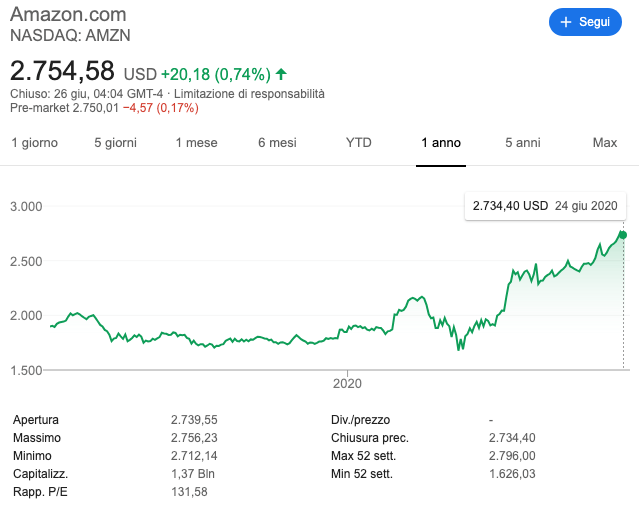
Task: Click the Massimo label
Action: coord(37,438)
